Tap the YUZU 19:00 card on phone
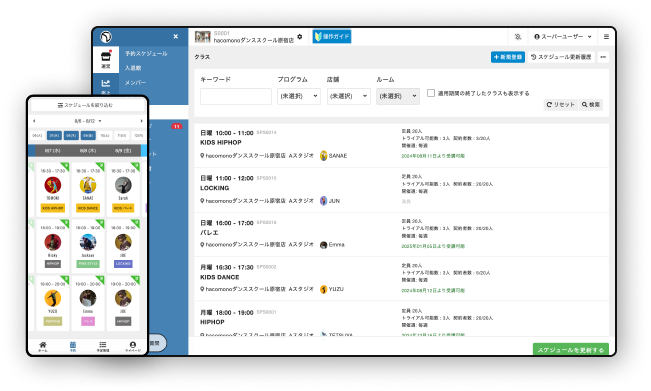The image size is (651, 391). [53, 303]
